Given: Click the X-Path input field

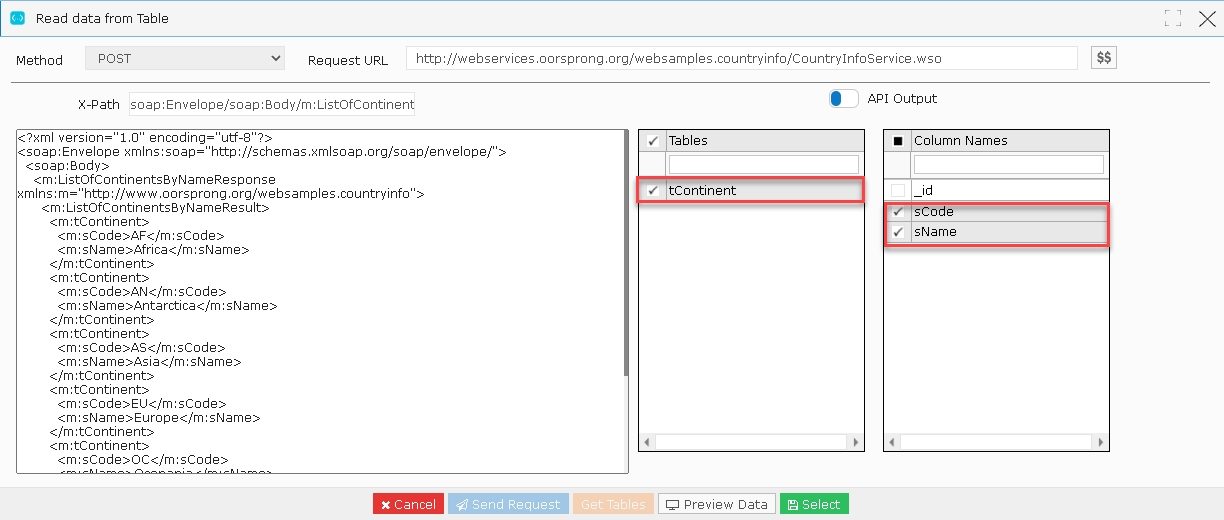Looking at the screenshot, I should click(x=272, y=103).
